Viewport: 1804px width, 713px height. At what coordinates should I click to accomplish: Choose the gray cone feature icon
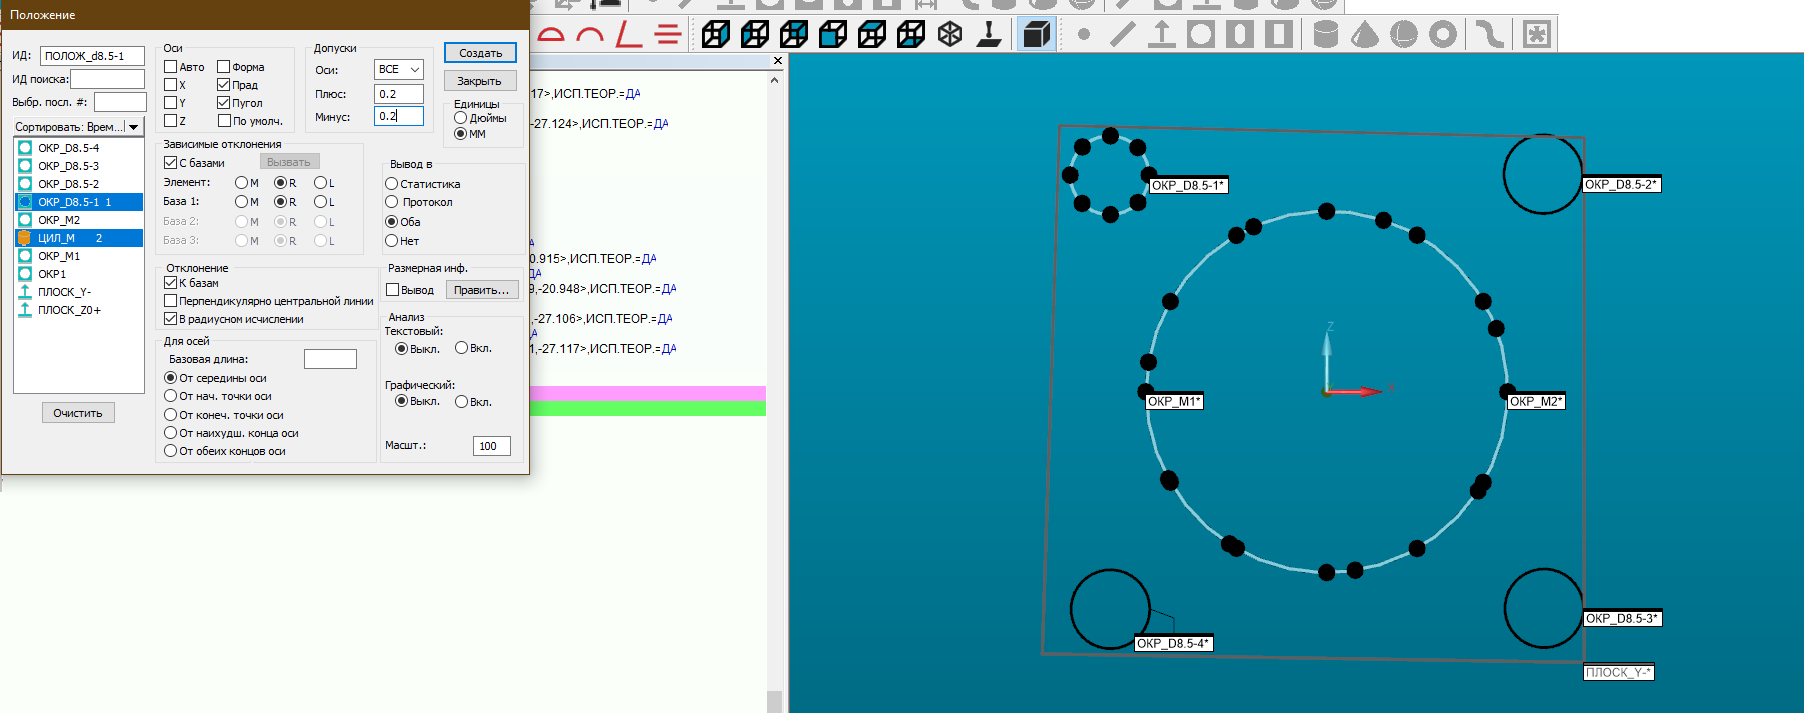[x=1364, y=35]
